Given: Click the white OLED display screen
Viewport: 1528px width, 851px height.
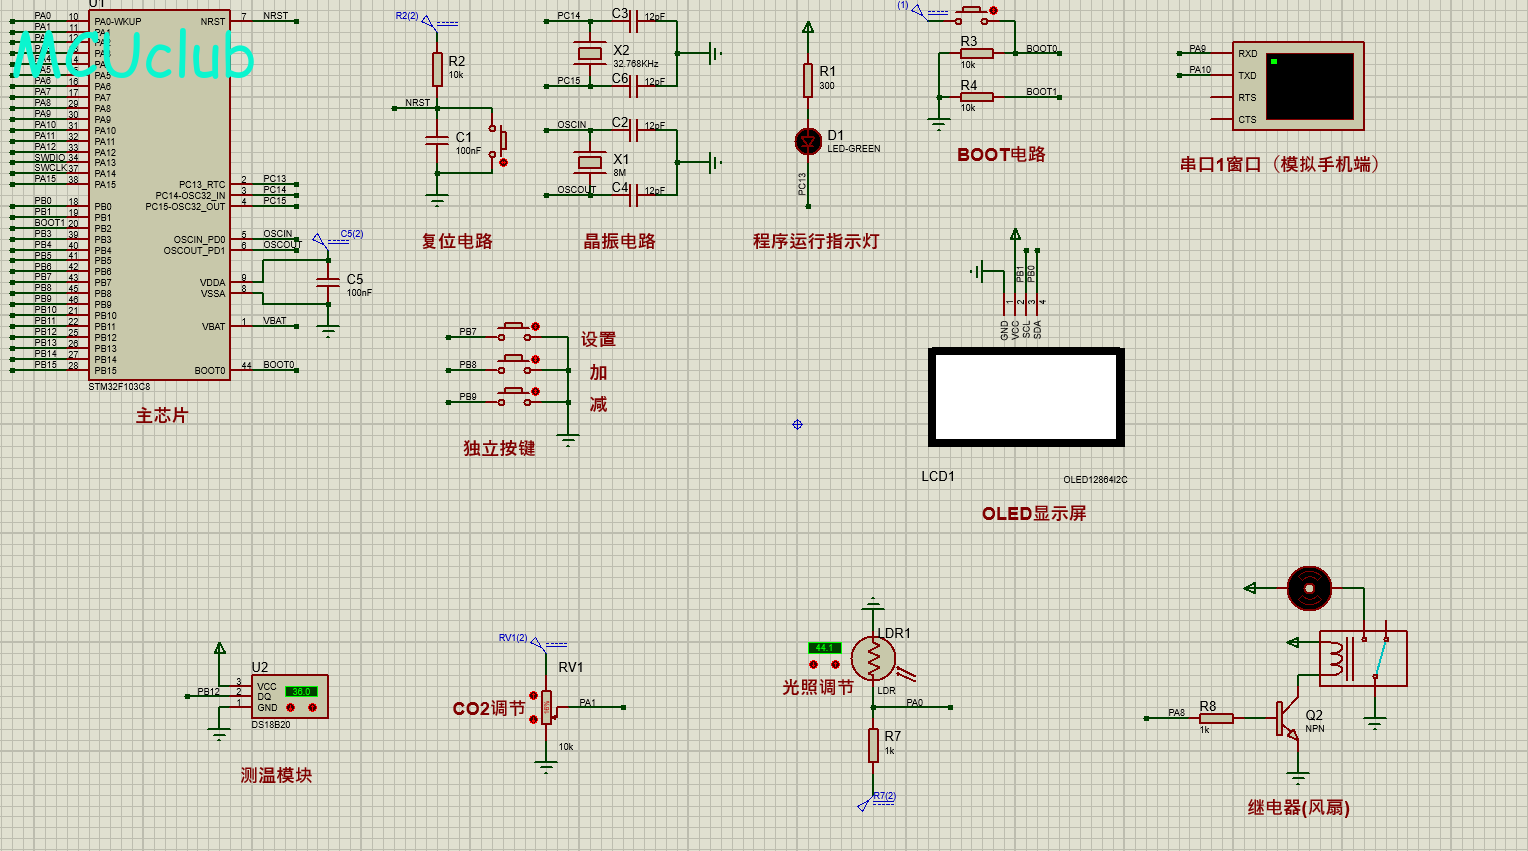Looking at the screenshot, I should point(1027,397).
